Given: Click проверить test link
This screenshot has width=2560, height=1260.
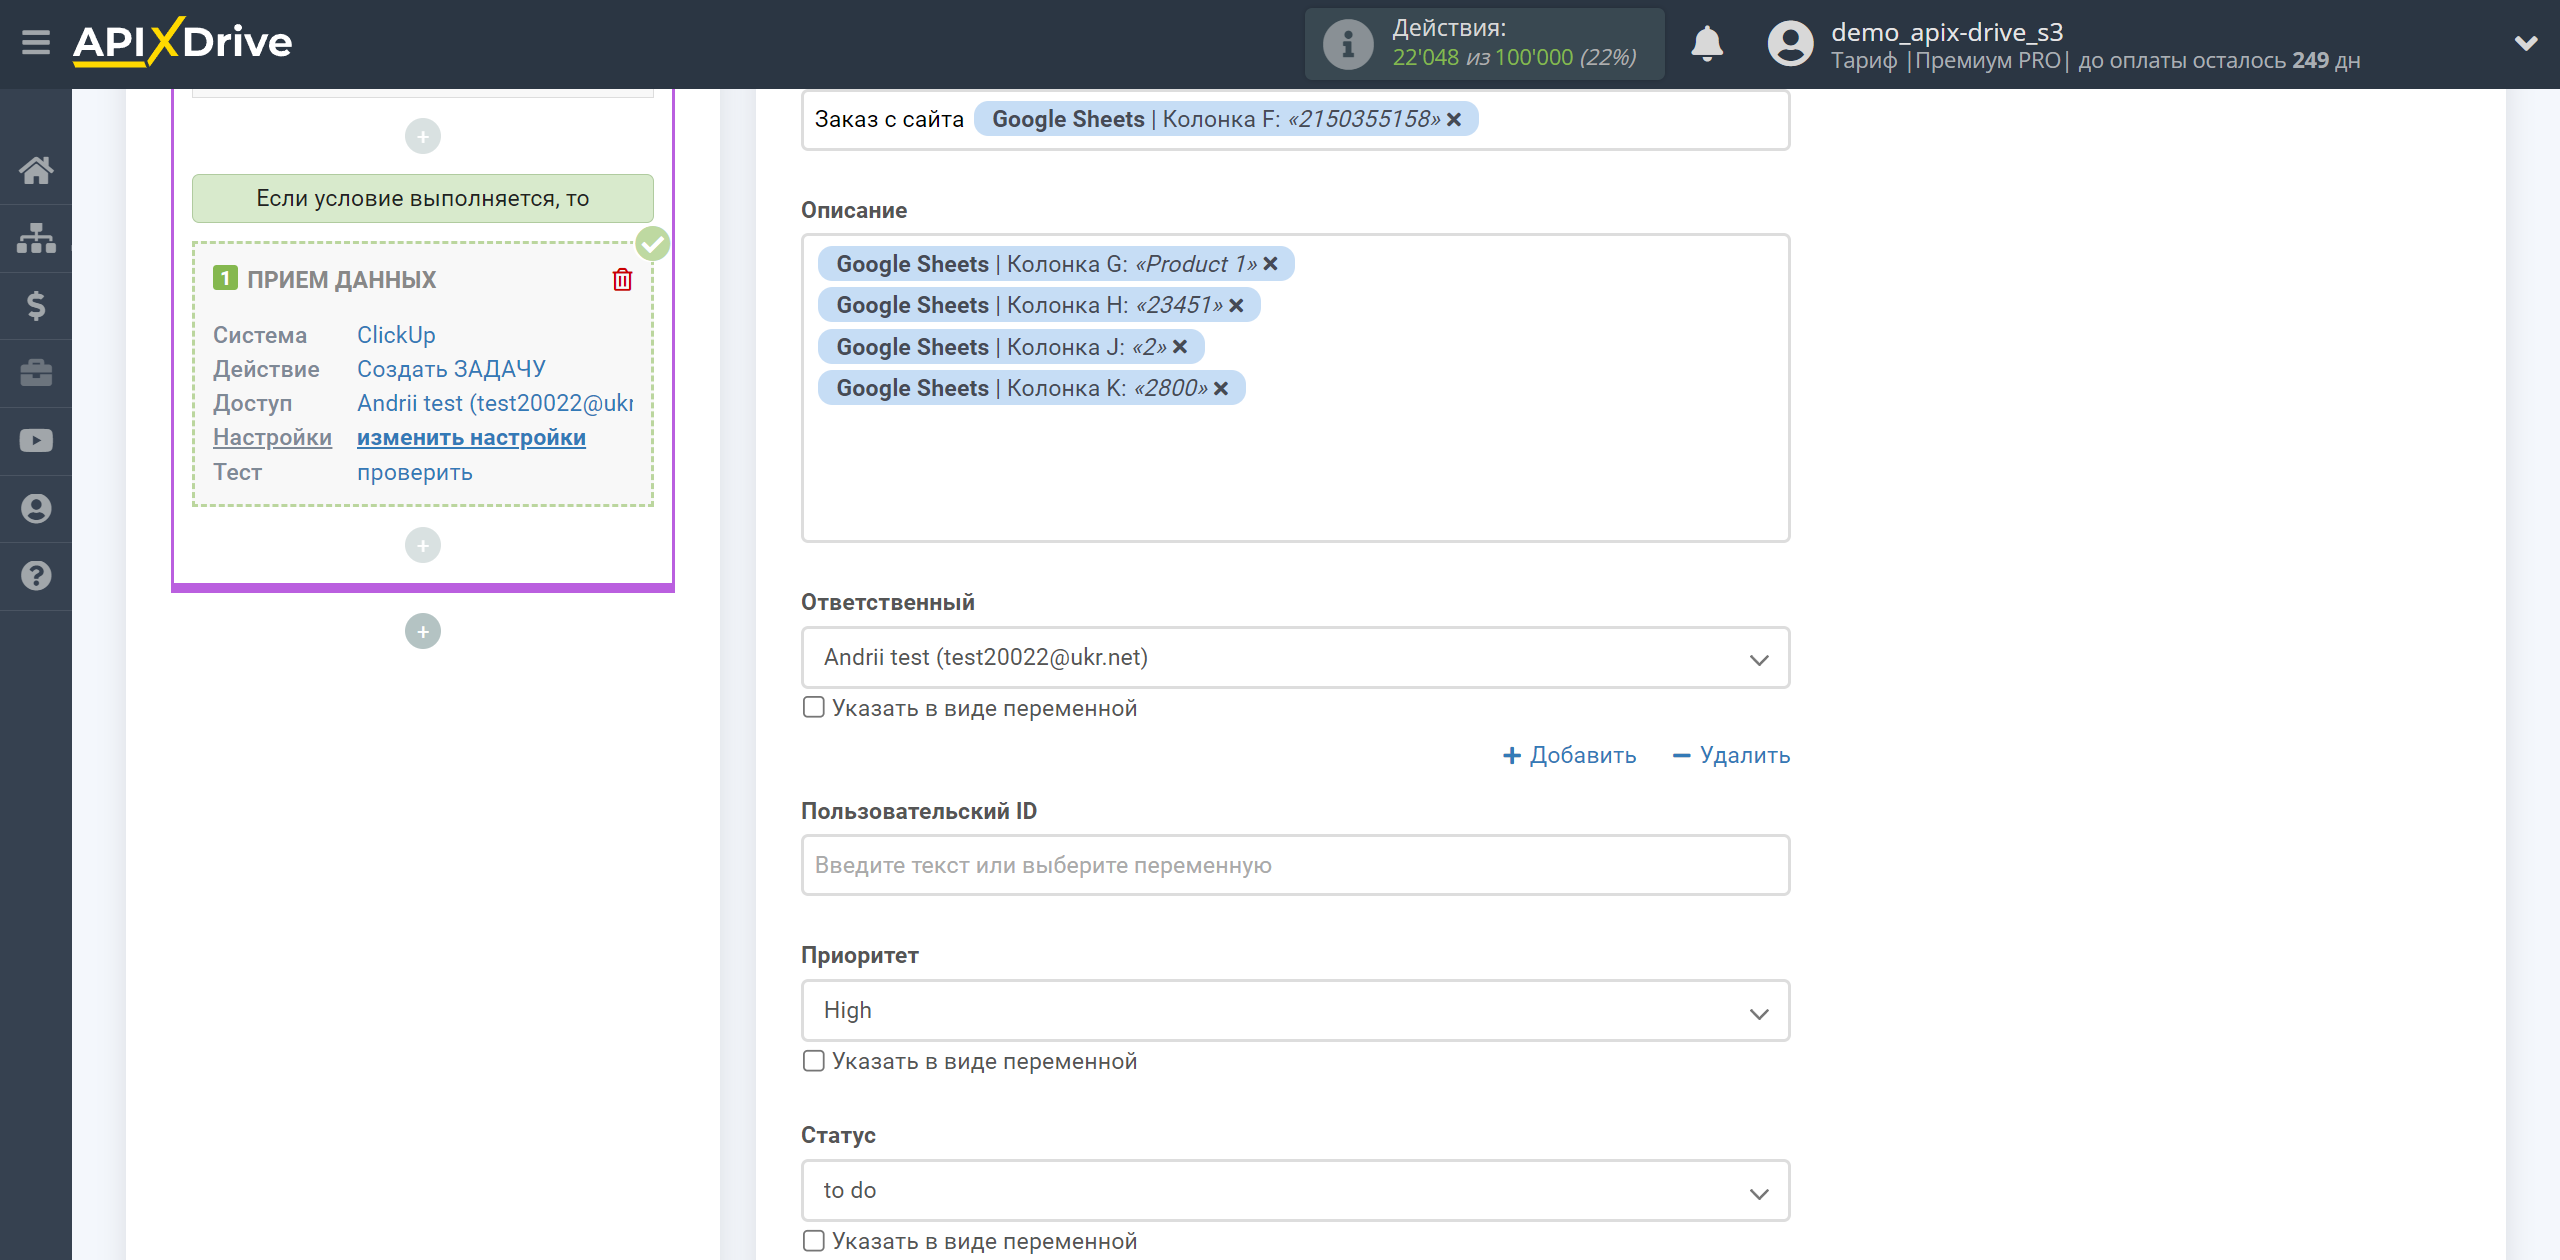Looking at the screenshot, I should pos(415,472).
